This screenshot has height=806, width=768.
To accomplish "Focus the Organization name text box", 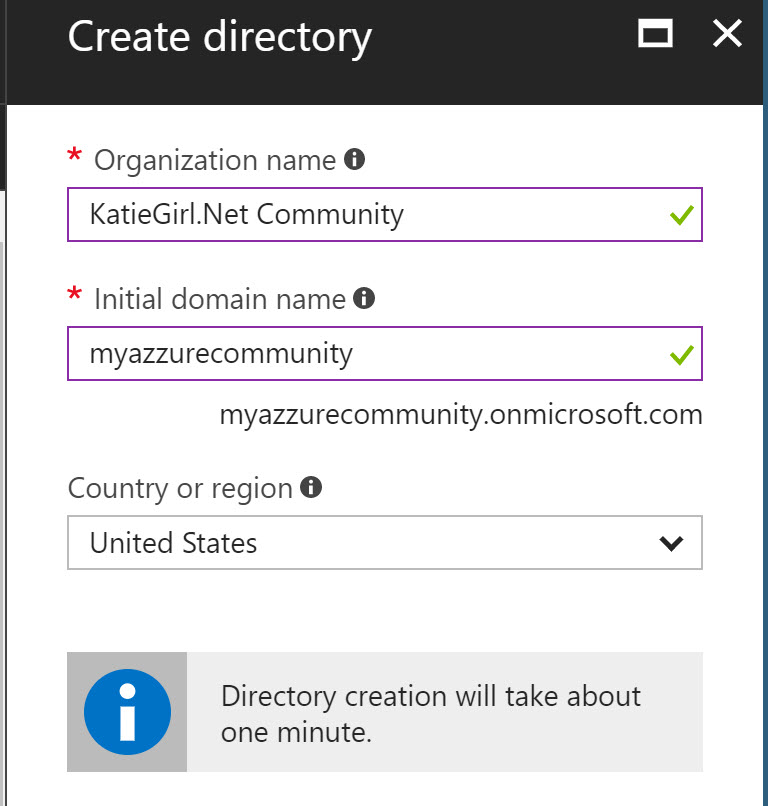I will point(360,214).
